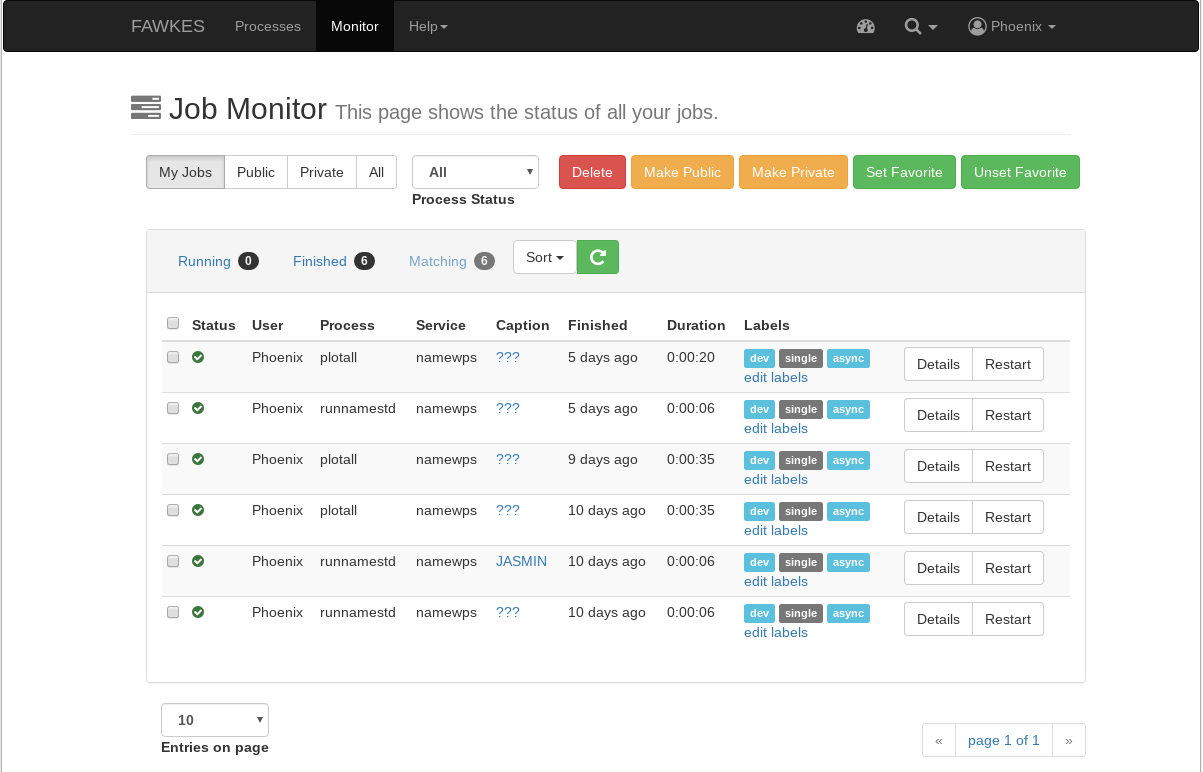Open Details for the job finished 9 days ago
This screenshot has height=772, width=1203.
(x=938, y=466)
